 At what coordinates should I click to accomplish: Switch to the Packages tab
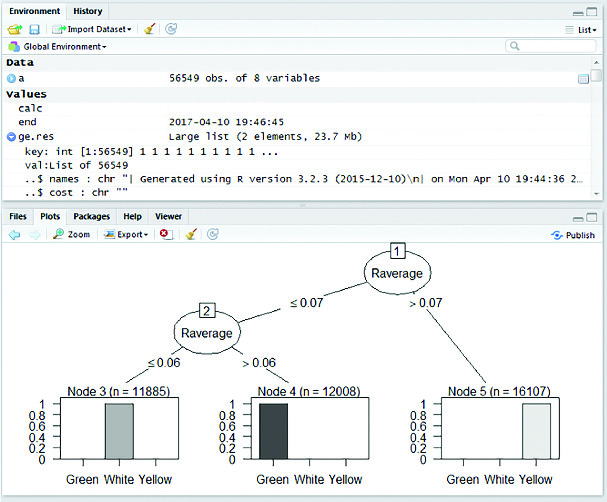tap(91, 216)
